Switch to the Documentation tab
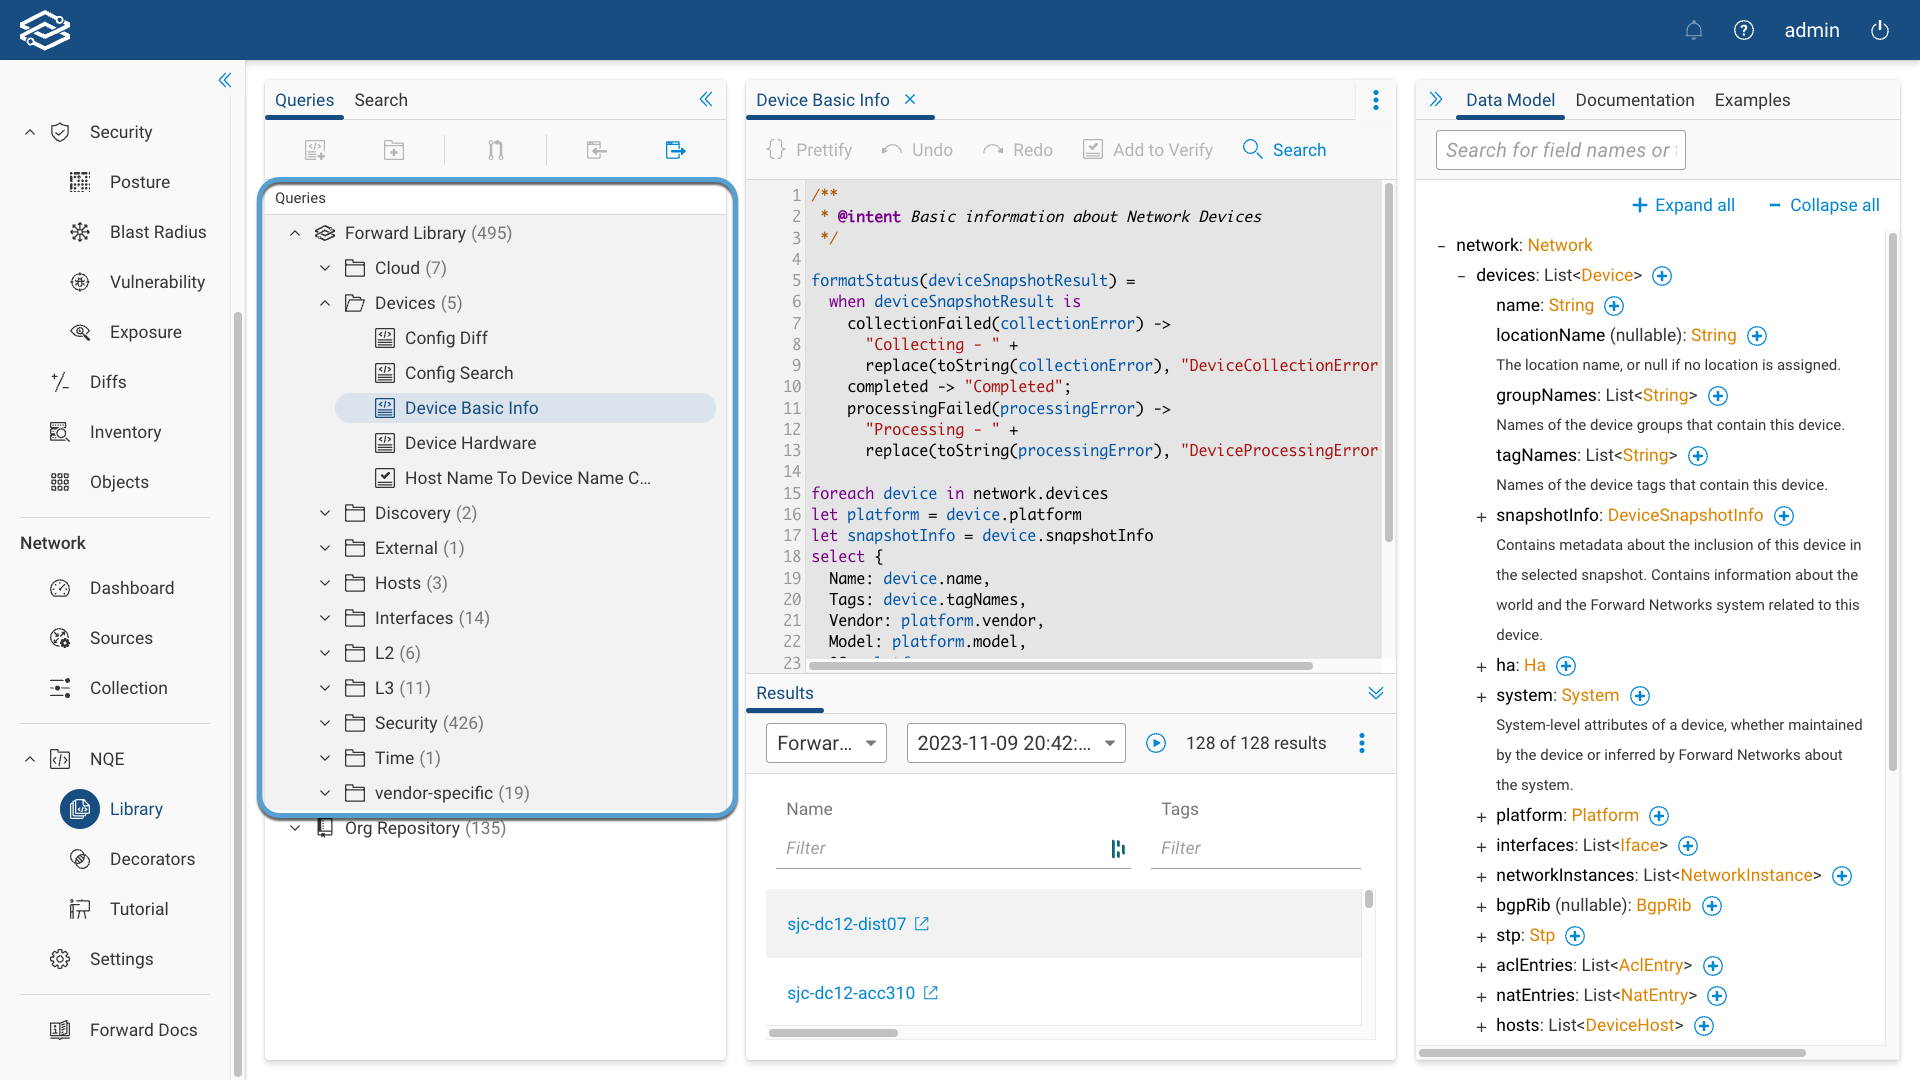Image resolution: width=1920 pixels, height=1080 pixels. pos(1634,100)
